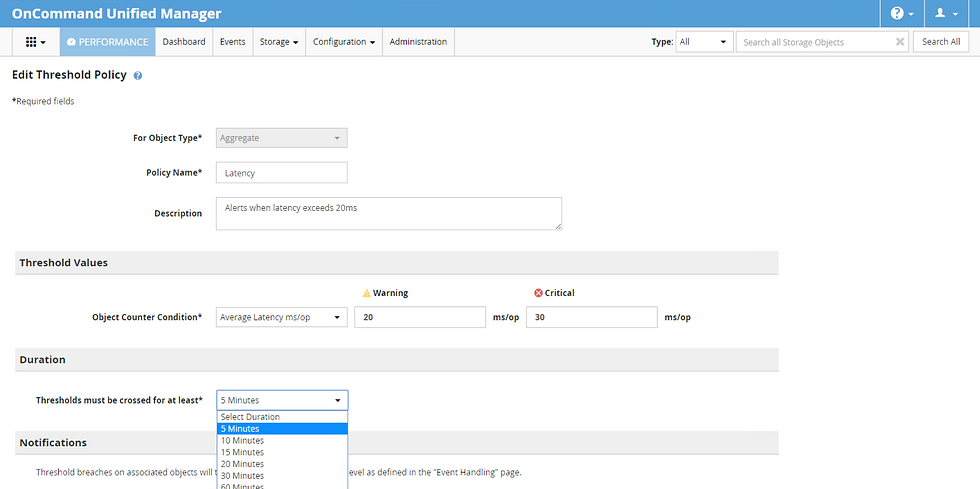Open the For Object Type Aggregate dropdown
The height and width of the screenshot is (489, 980).
pyautogui.click(x=281, y=138)
